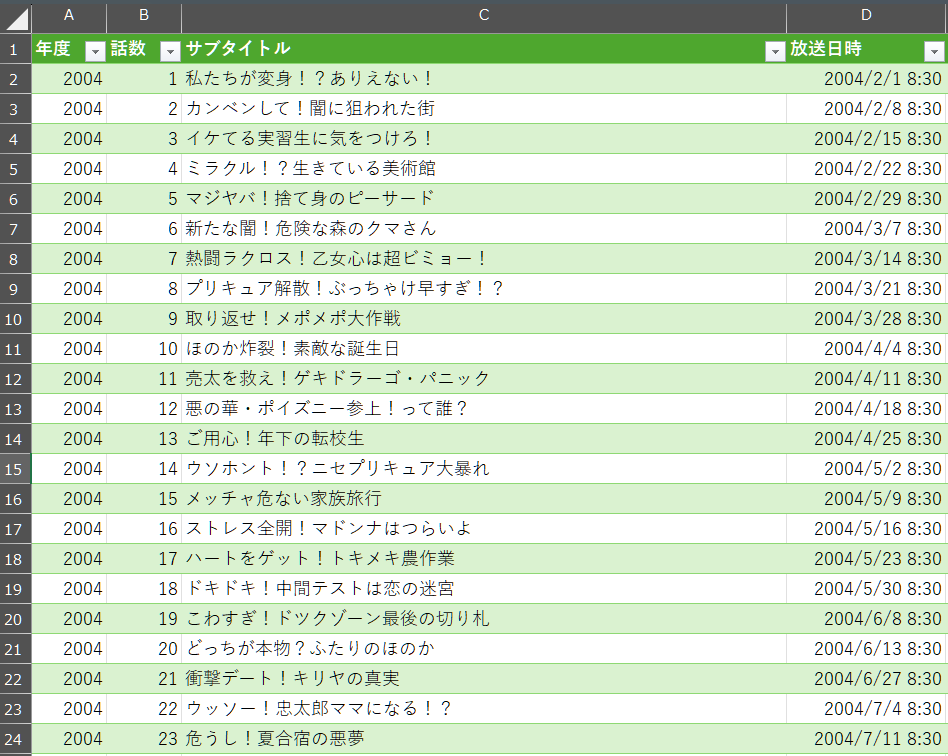The height and width of the screenshot is (756, 948).
Task: Click cell with 私たちが変身!?ありえない!
Action: click(x=310, y=79)
